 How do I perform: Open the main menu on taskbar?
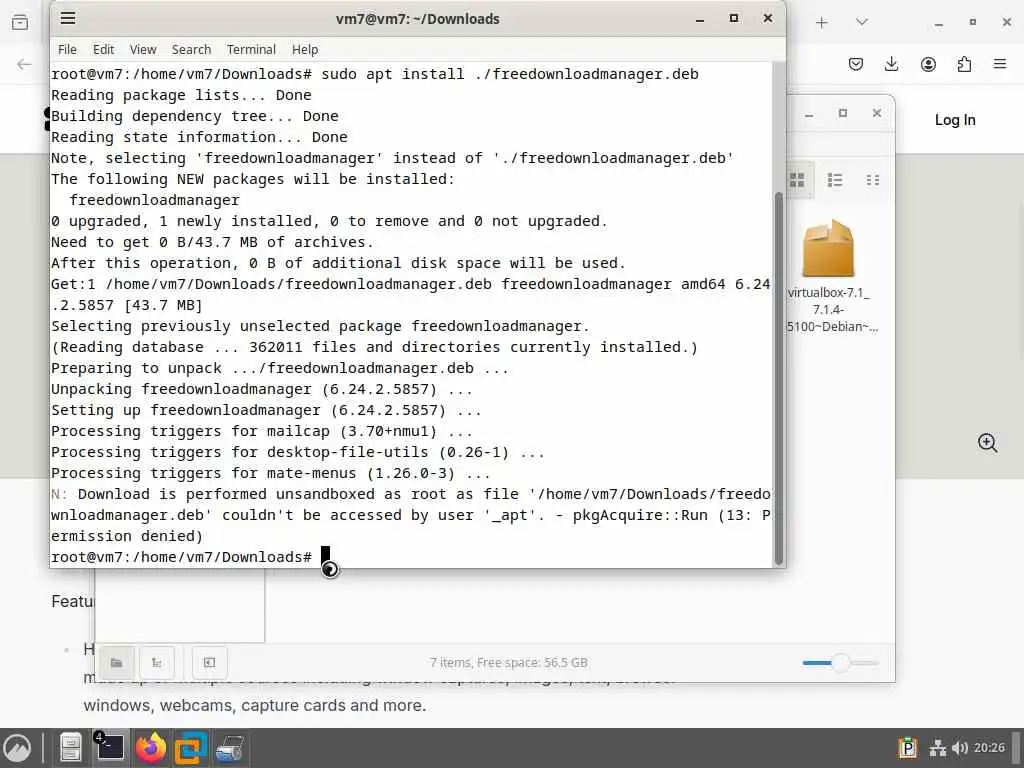click(x=17, y=748)
